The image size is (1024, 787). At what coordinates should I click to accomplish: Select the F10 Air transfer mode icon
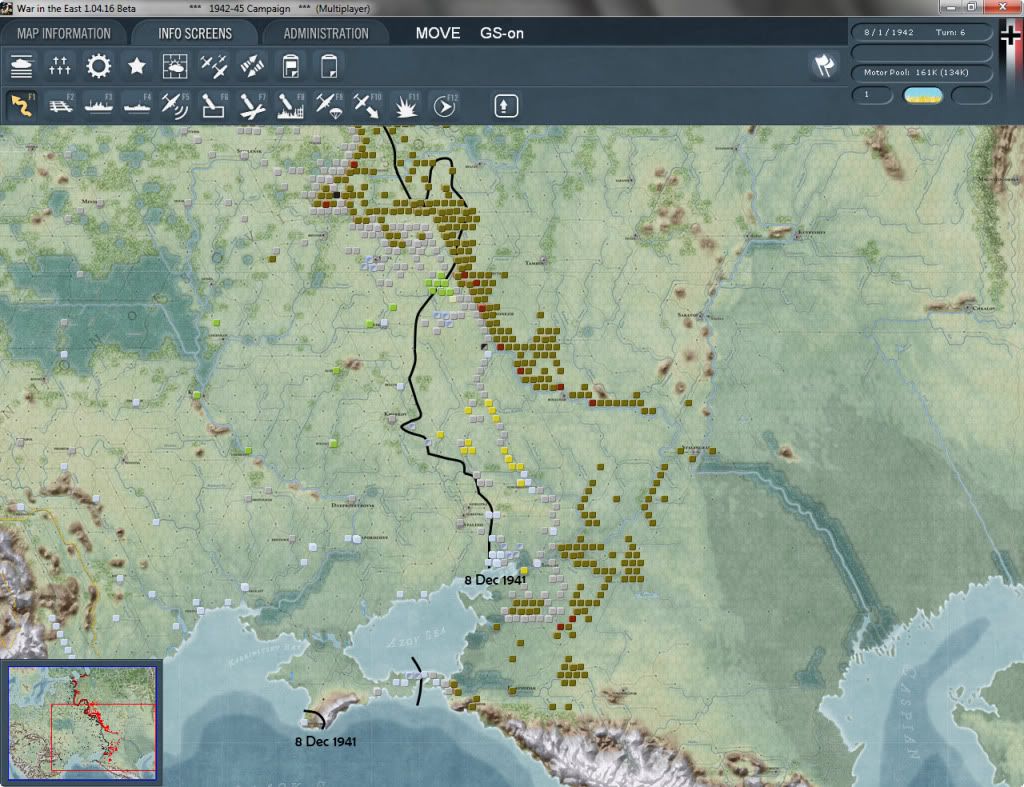coord(367,106)
